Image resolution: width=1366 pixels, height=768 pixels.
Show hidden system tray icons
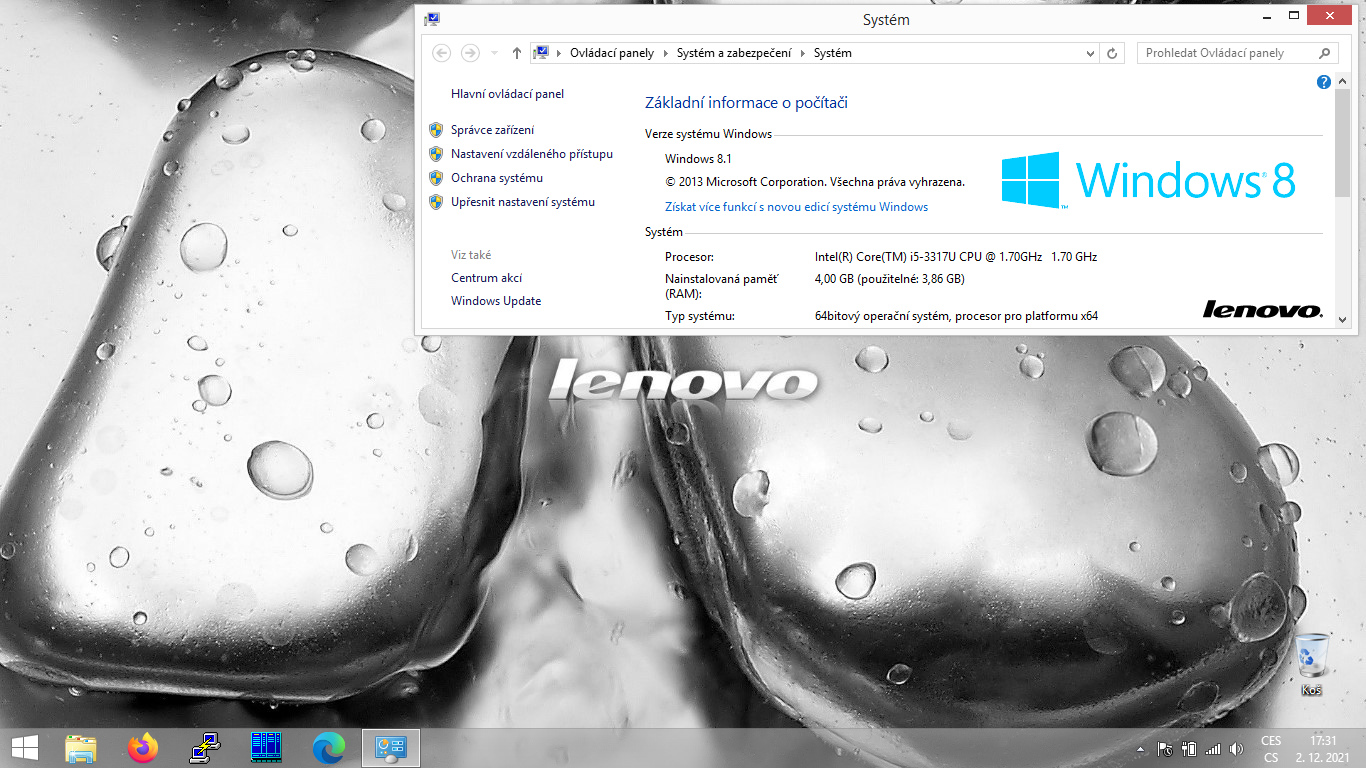click(x=1140, y=748)
